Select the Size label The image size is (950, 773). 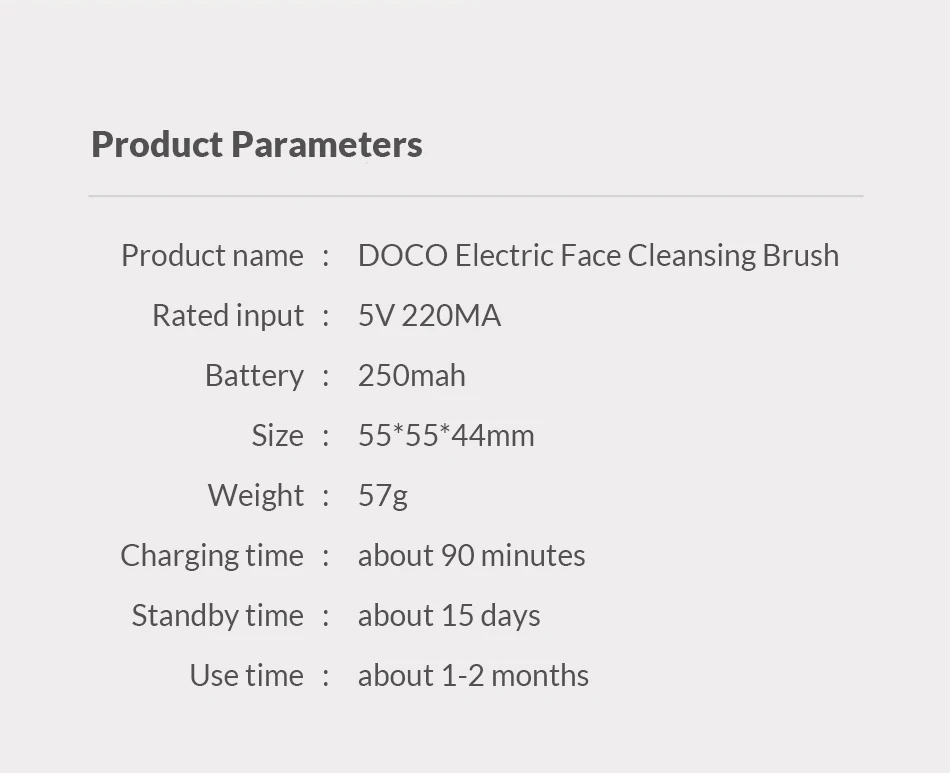tap(277, 435)
